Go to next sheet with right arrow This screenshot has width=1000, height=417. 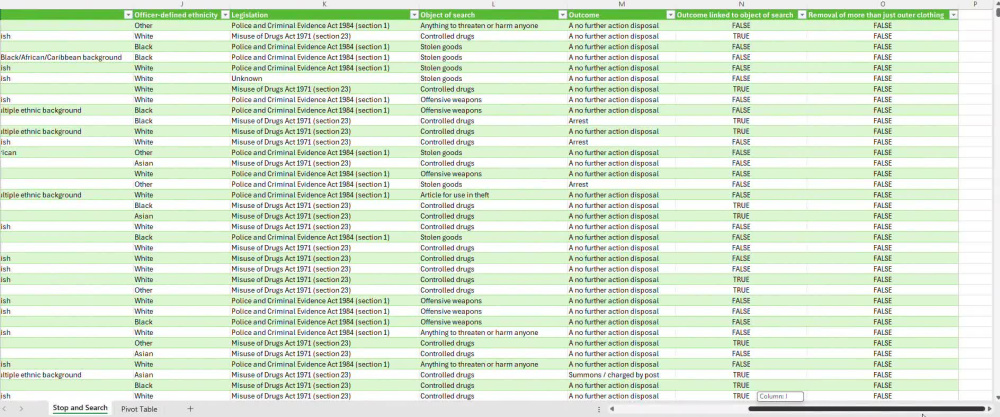[21, 409]
